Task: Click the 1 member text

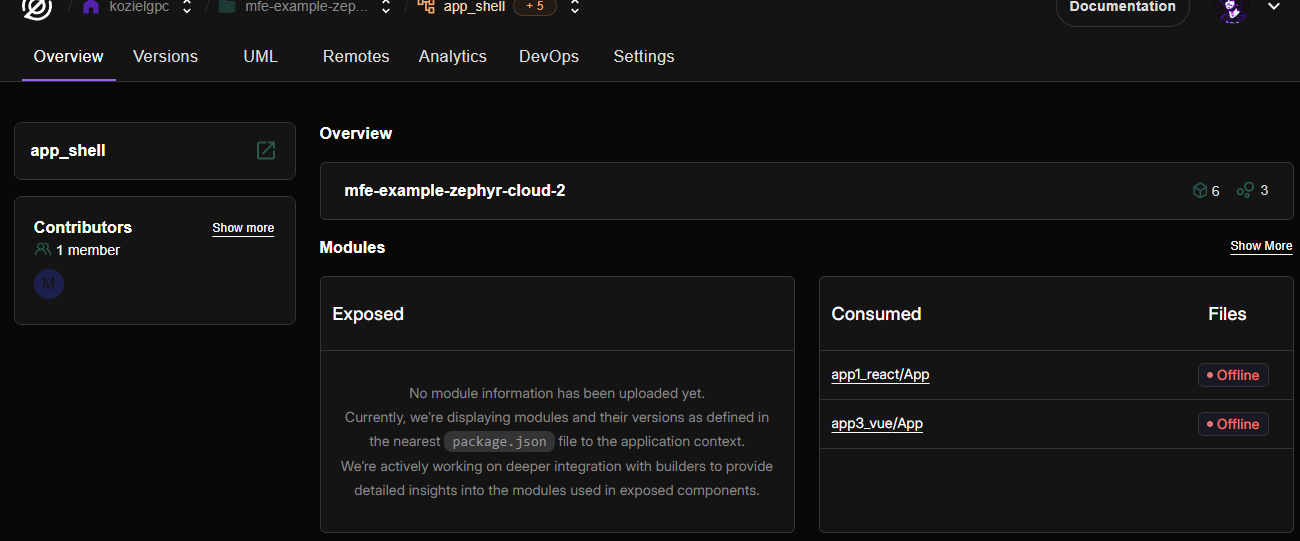Action: 88,250
